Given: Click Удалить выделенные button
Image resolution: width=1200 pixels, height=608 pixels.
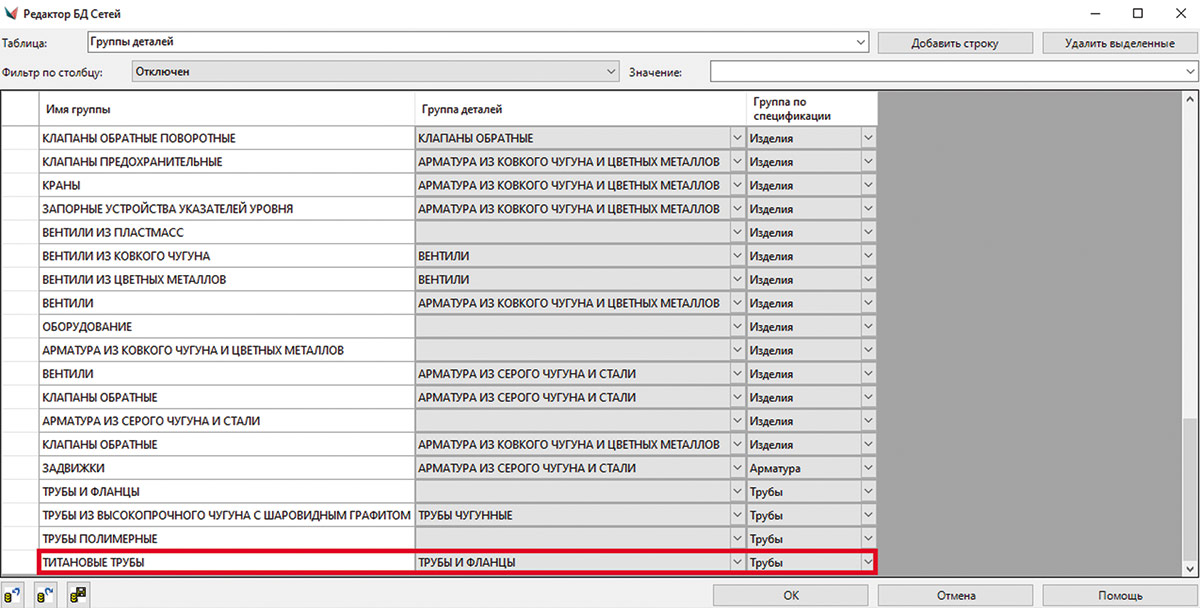Looking at the screenshot, I should pyautogui.click(x=1119, y=43).
